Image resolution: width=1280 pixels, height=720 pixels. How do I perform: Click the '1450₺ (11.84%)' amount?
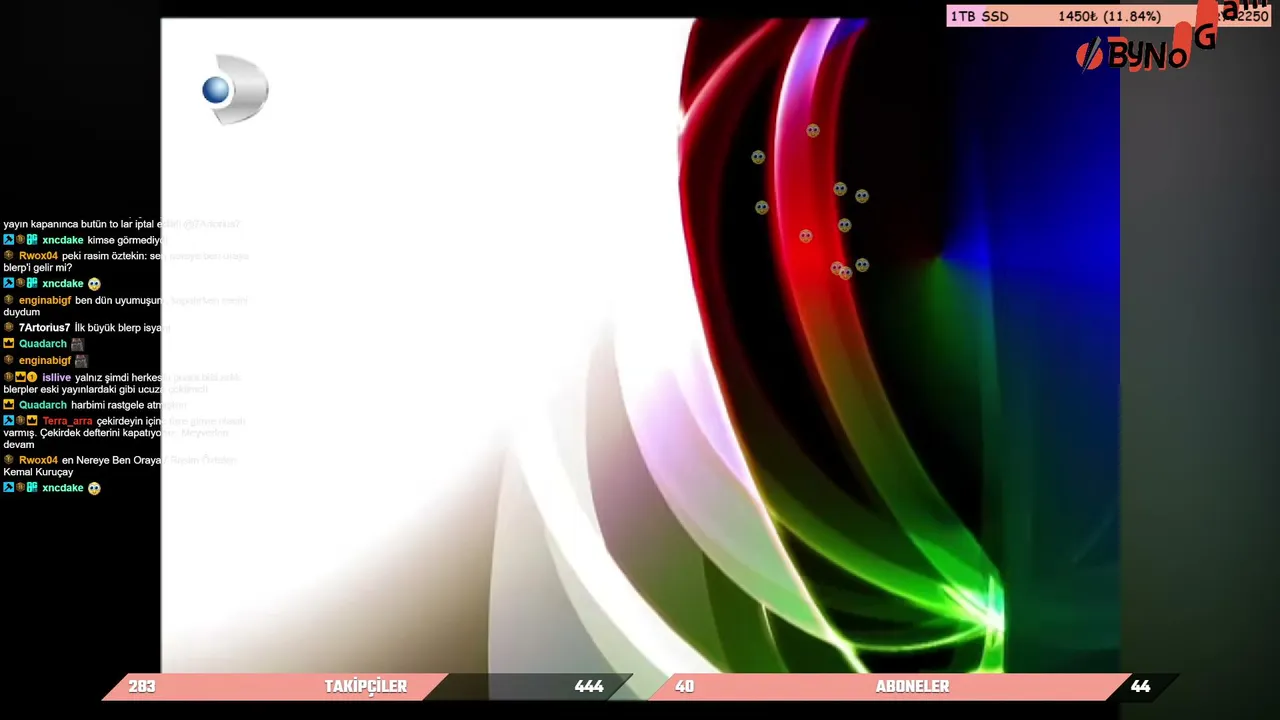point(1109,16)
